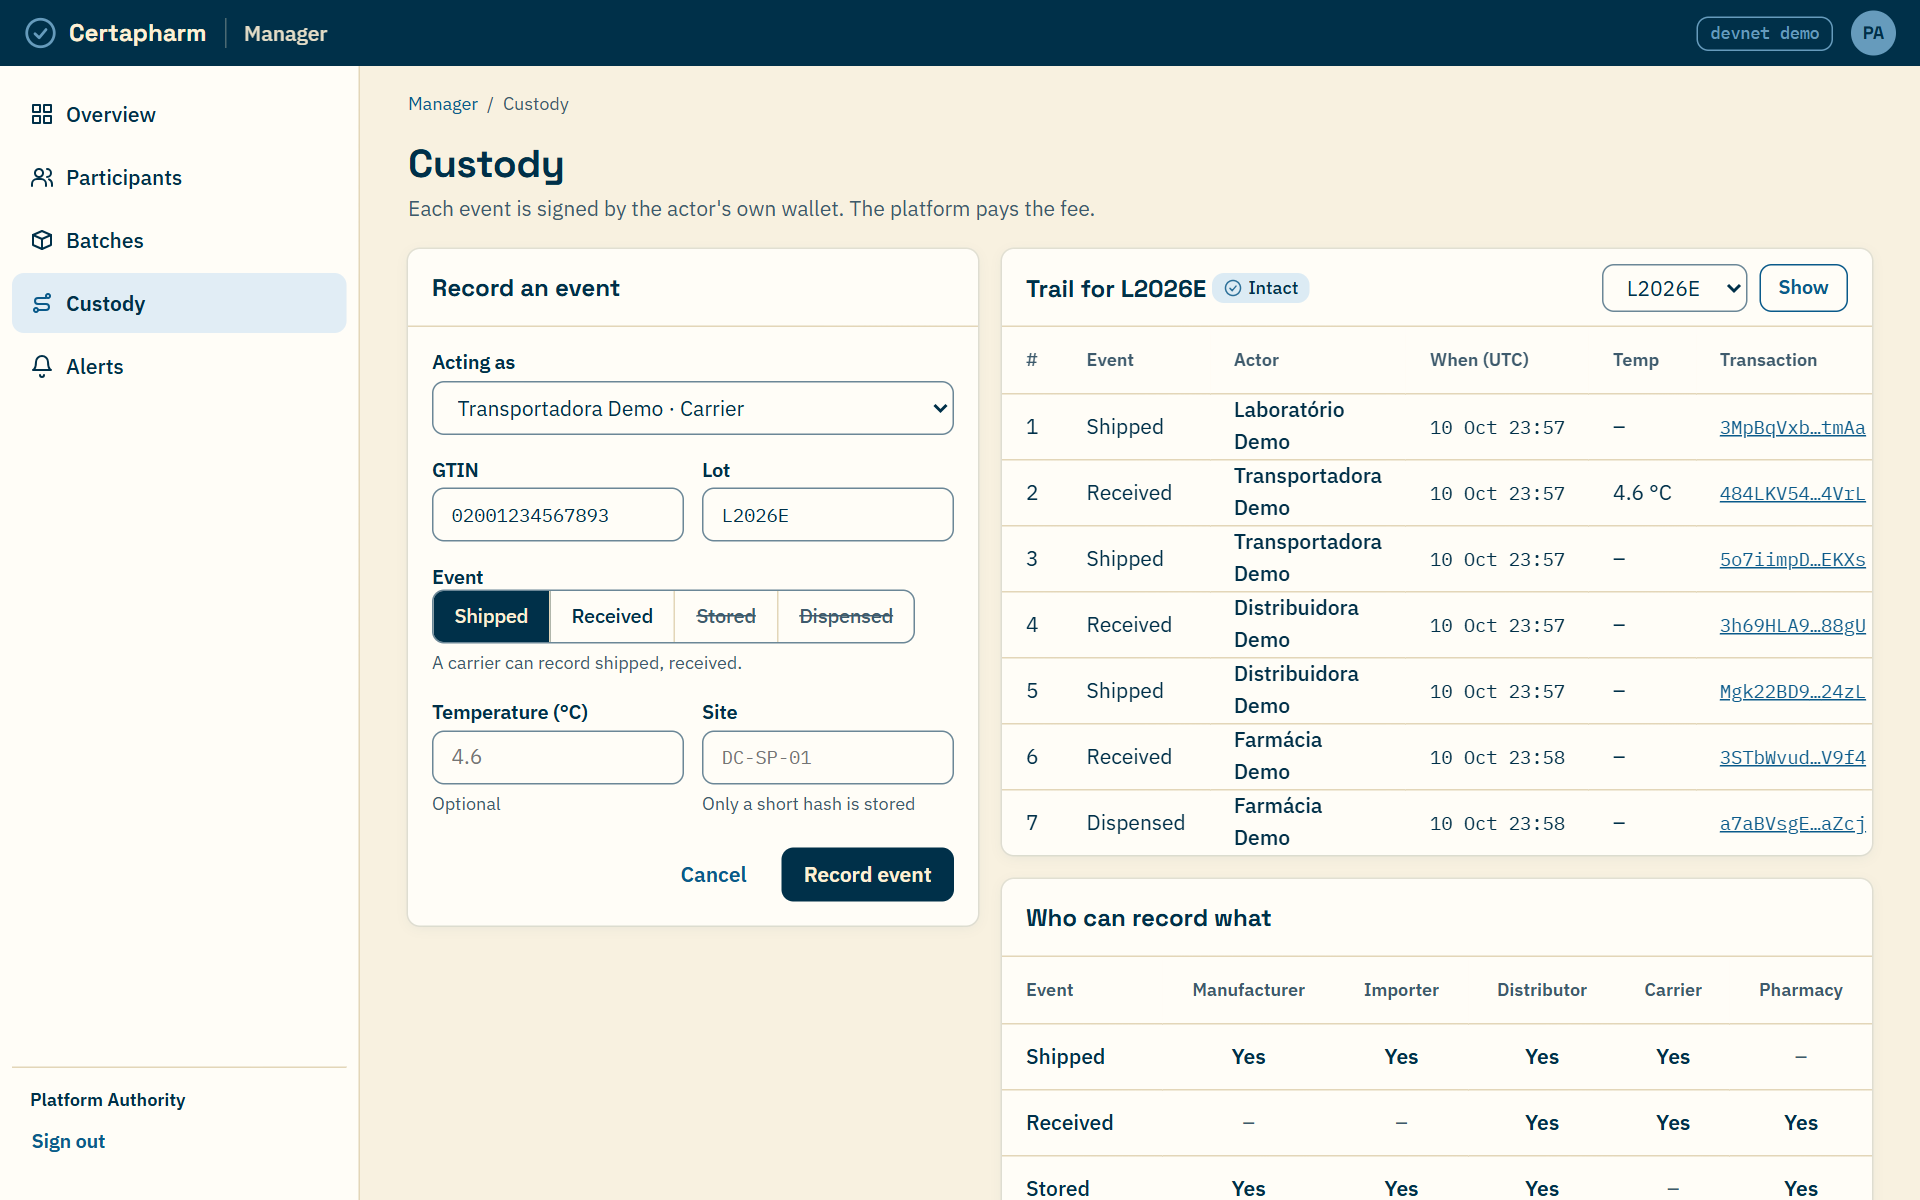Go to Overview in the sidebar
Viewport: 1920px width, 1200px height.
(x=180, y=114)
